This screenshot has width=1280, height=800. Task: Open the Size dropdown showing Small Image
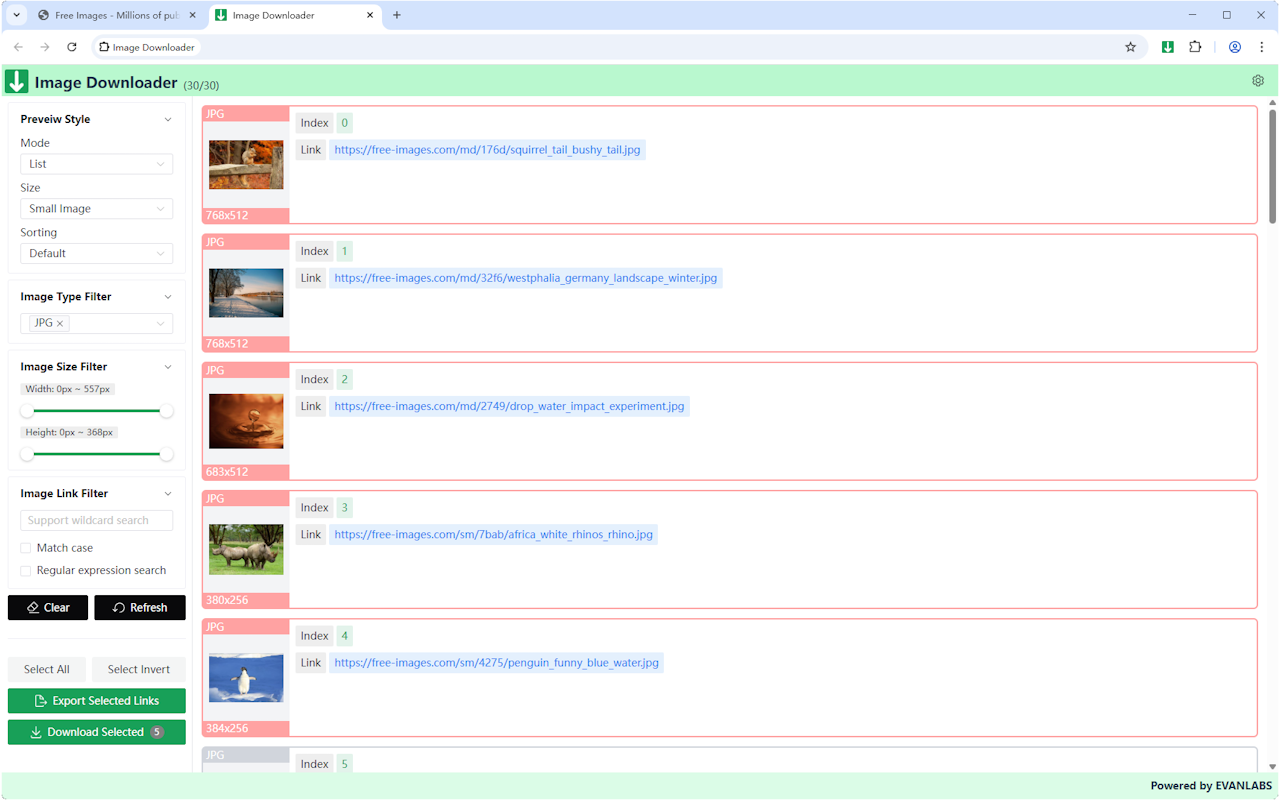pos(97,209)
